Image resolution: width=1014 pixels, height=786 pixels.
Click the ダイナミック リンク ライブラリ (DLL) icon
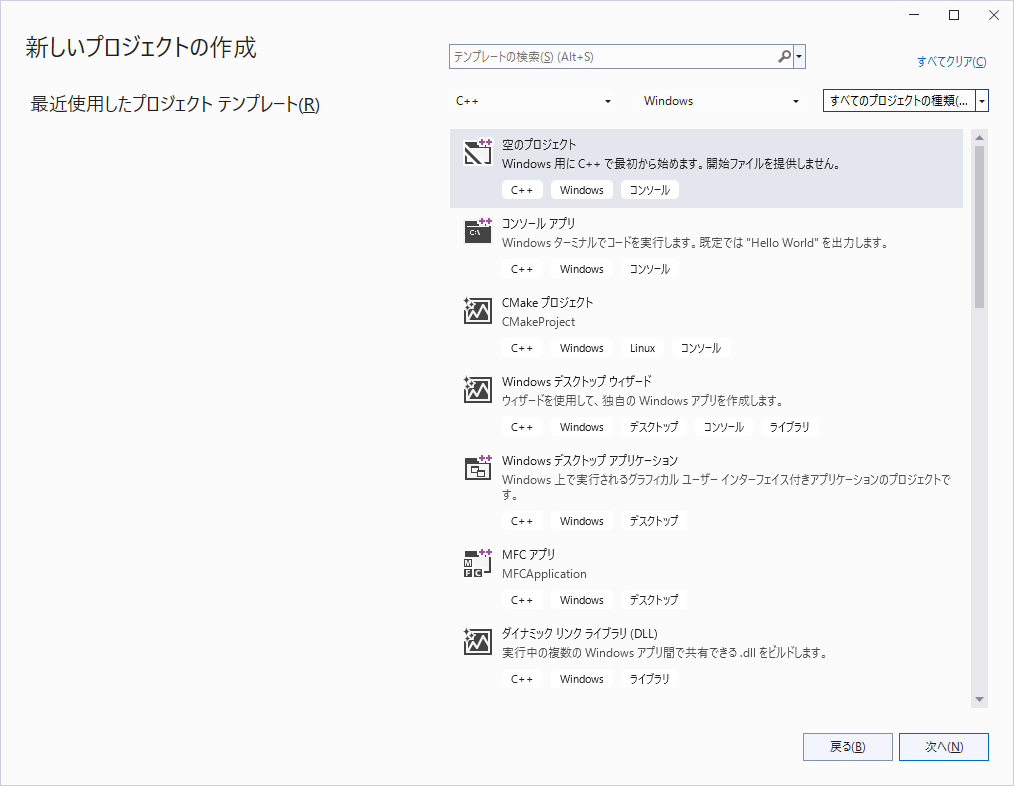(x=478, y=641)
